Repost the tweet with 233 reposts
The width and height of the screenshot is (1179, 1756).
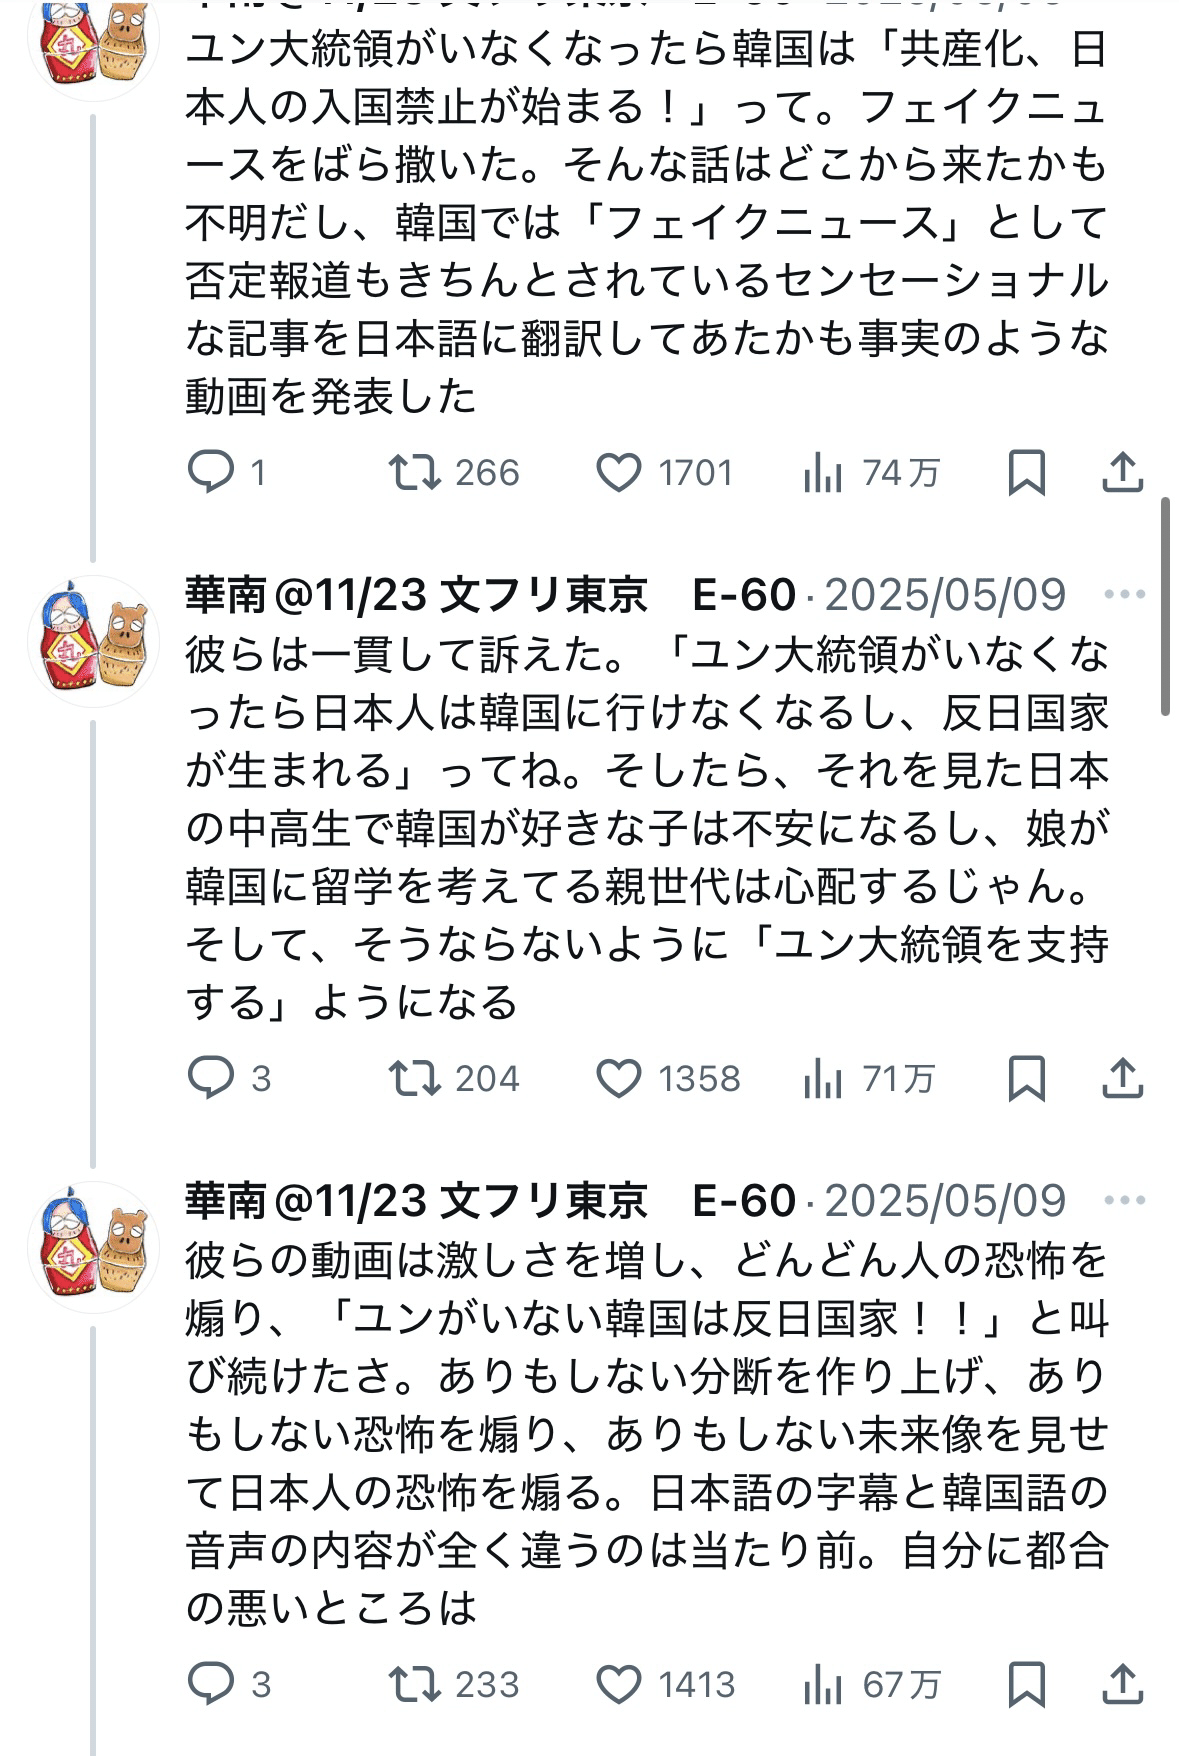[415, 1684]
